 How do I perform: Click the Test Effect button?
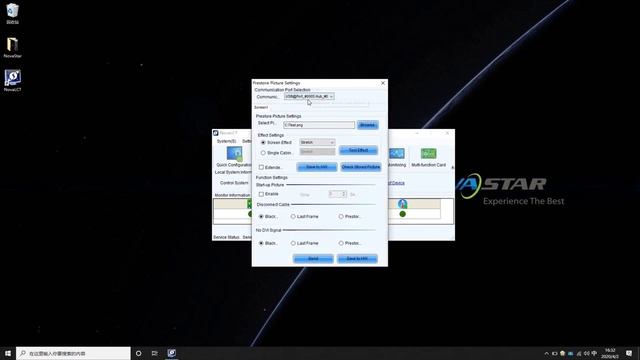(x=358, y=150)
